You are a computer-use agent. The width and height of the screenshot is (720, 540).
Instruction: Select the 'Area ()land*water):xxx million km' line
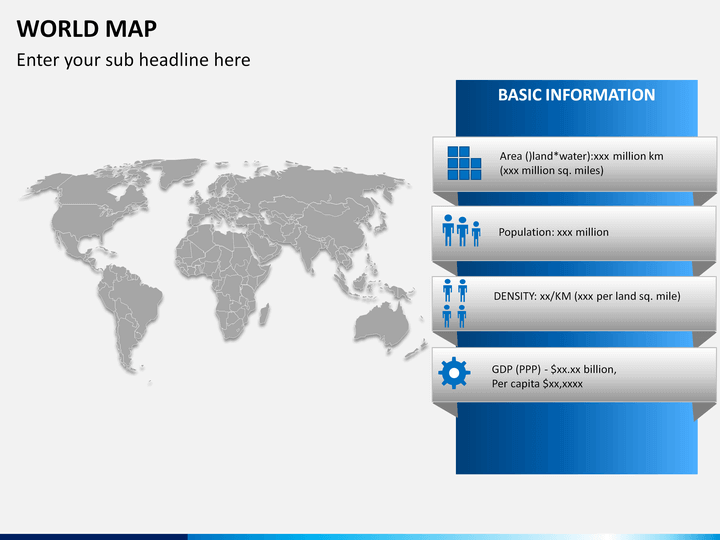[581, 156]
